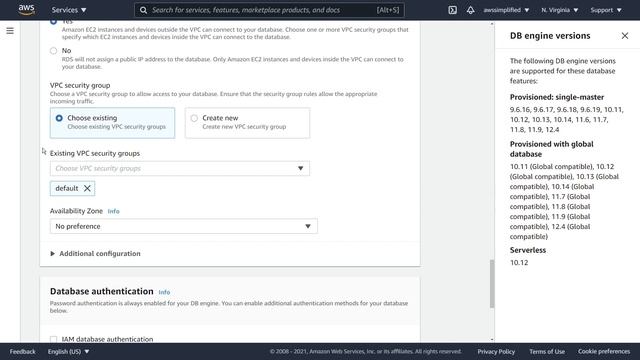640x360 pixels.
Task: Expand Additional configuration section
Action: pyautogui.click(x=95, y=253)
